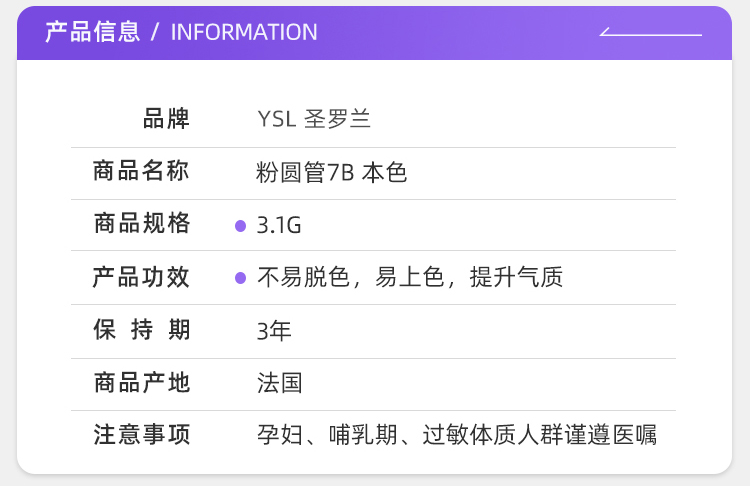Select the INFORMATION header text
This screenshot has width=750, height=486.
coord(244,32)
